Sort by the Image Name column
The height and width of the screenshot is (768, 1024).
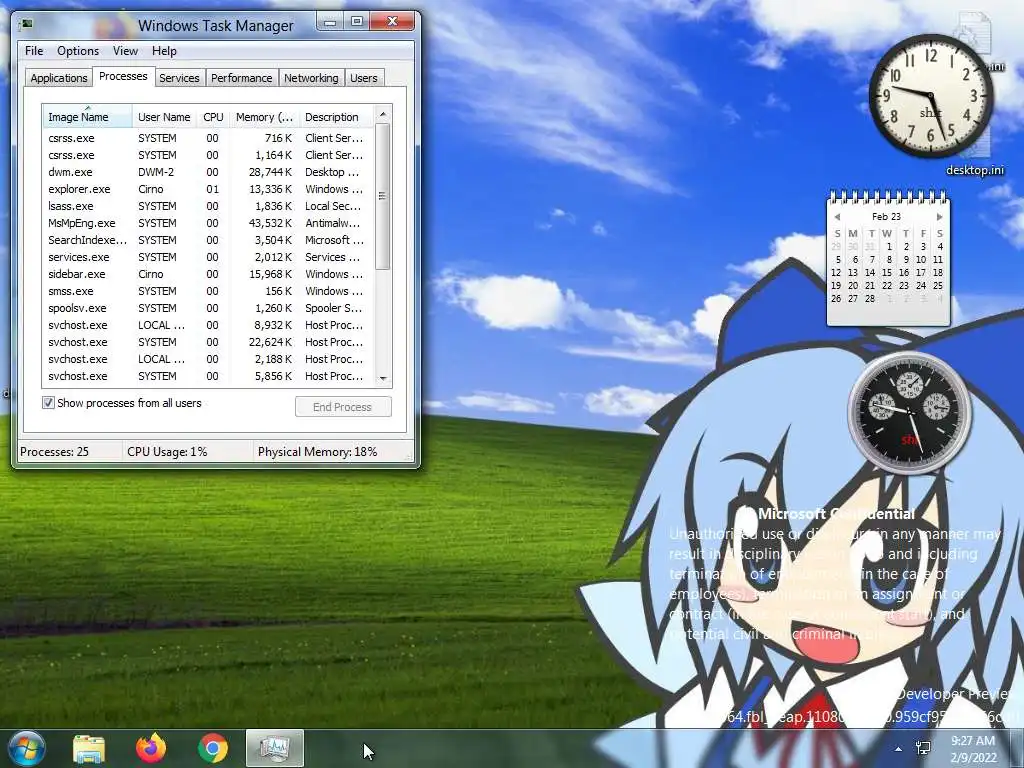pos(87,117)
